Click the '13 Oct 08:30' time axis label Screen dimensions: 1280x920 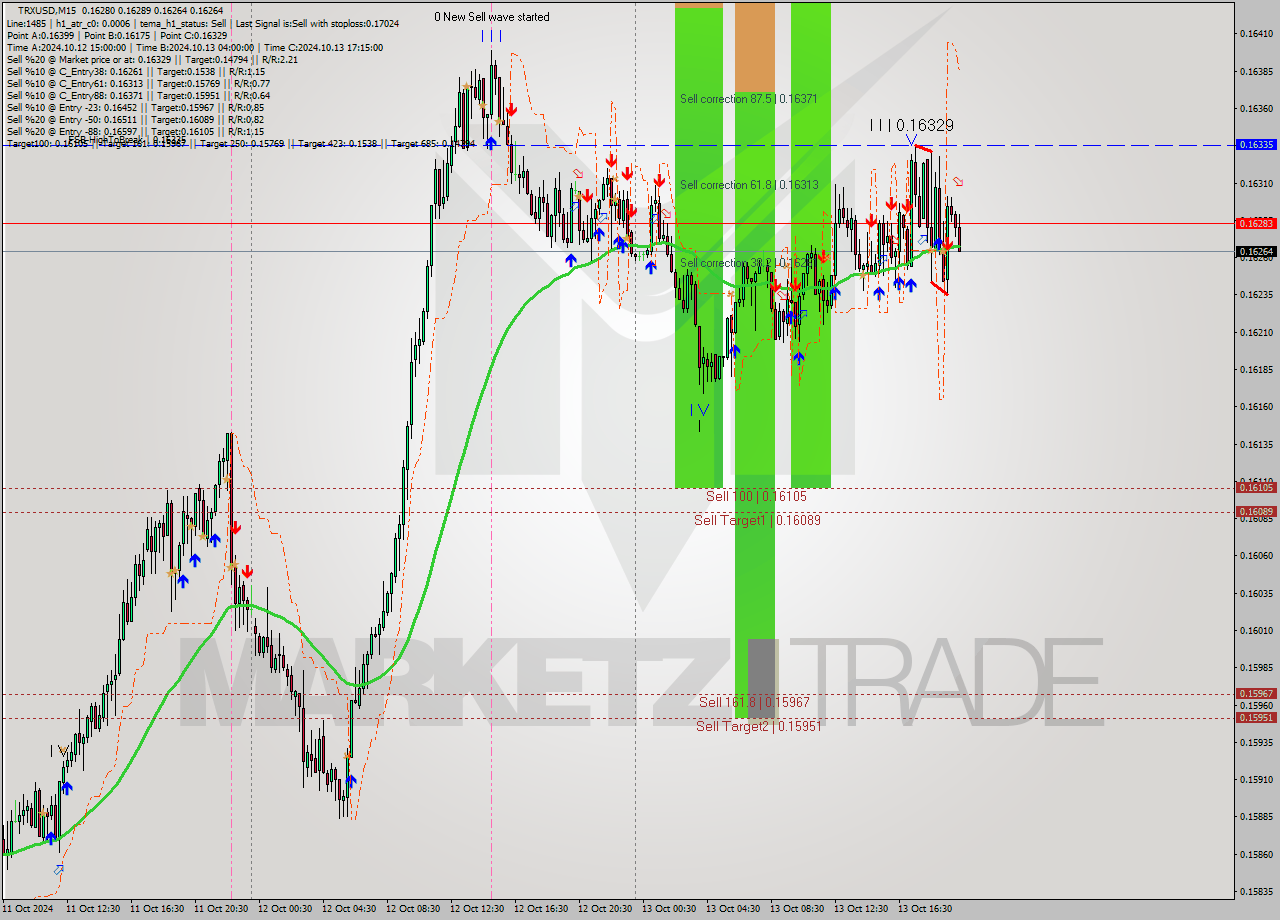pyautogui.click(x=797, y=909)
